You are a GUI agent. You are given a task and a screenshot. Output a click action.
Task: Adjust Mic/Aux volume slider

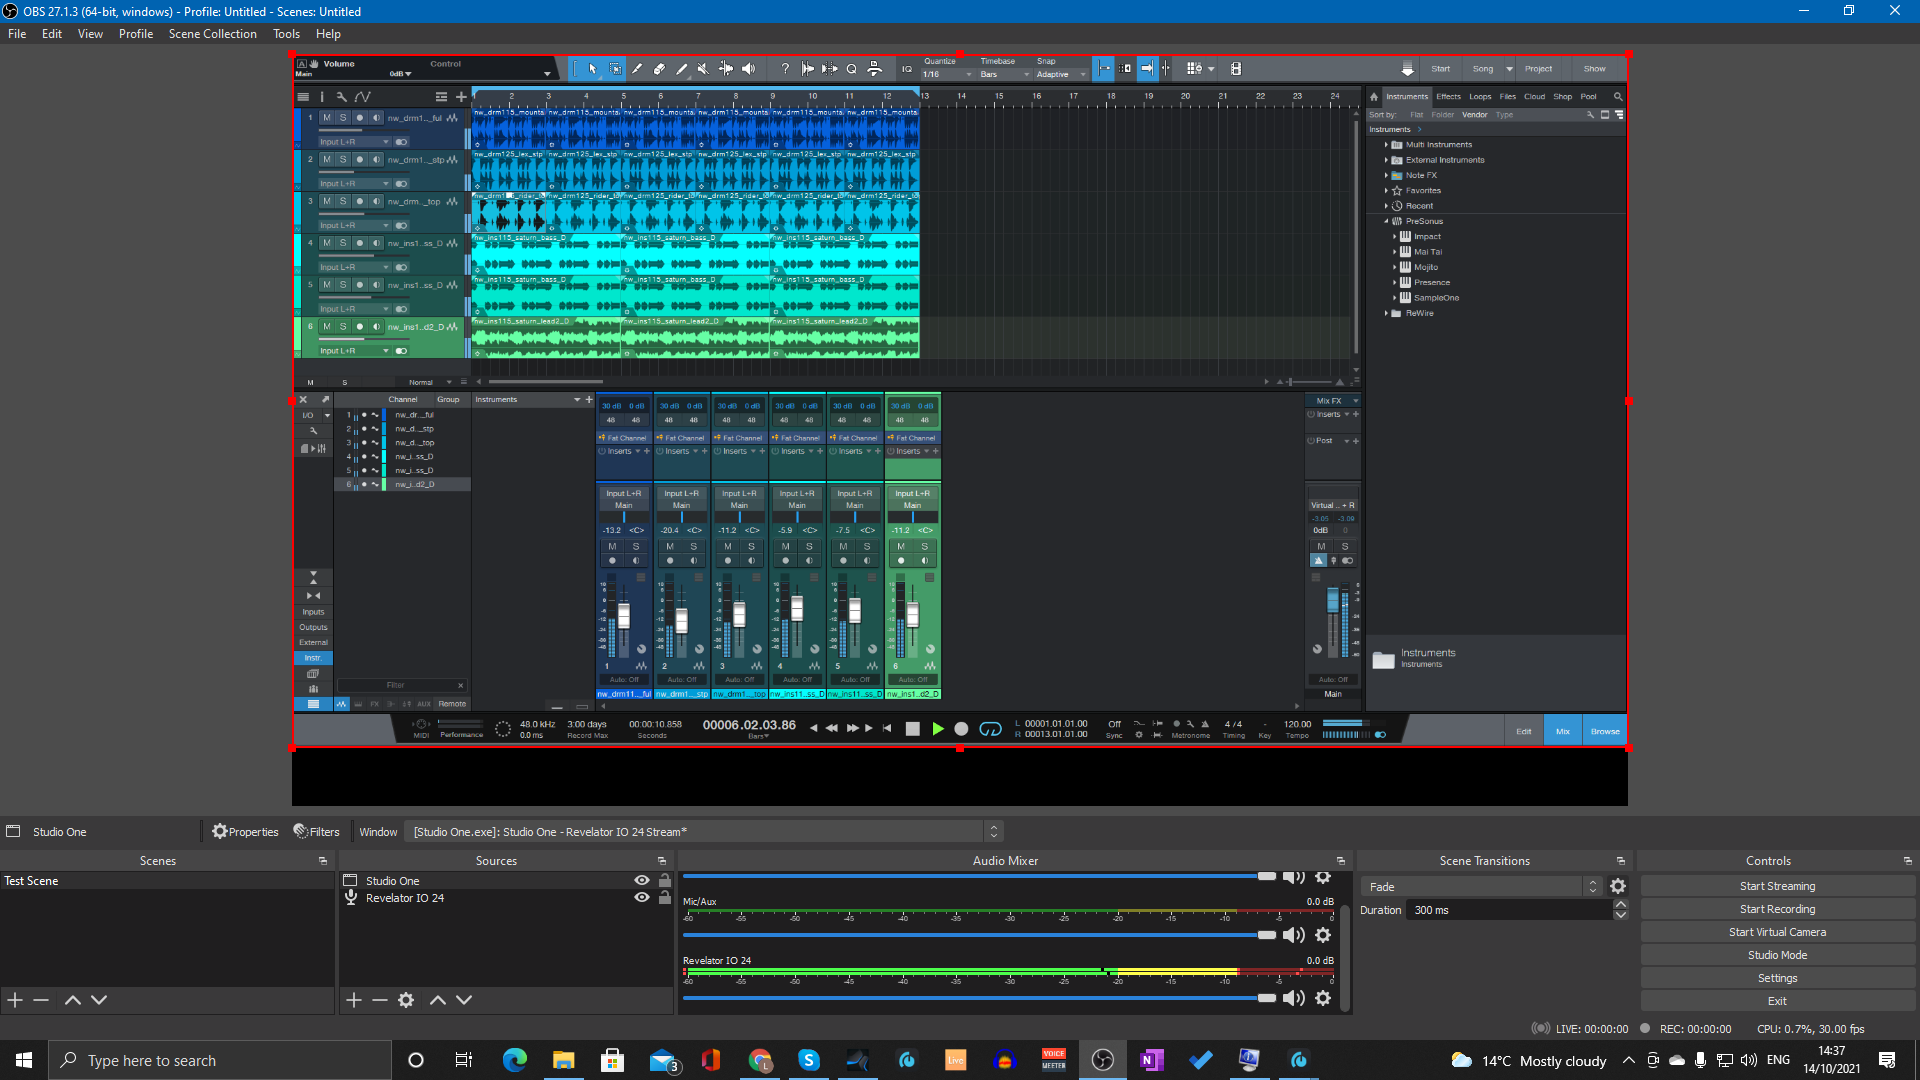979,935
